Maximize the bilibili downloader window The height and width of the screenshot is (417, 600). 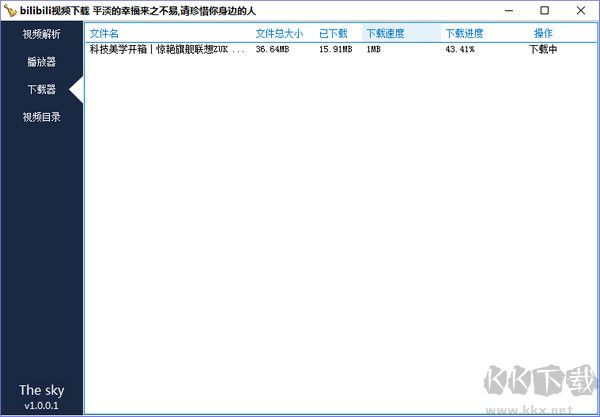(x=544, y=10)
